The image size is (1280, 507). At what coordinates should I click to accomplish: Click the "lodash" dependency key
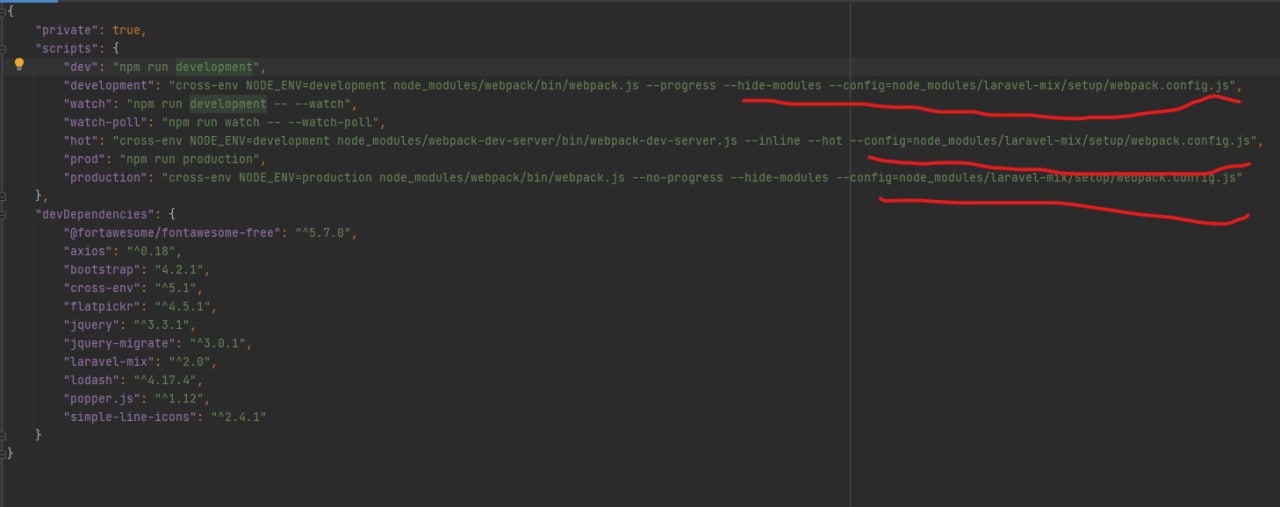pos(91,380)
